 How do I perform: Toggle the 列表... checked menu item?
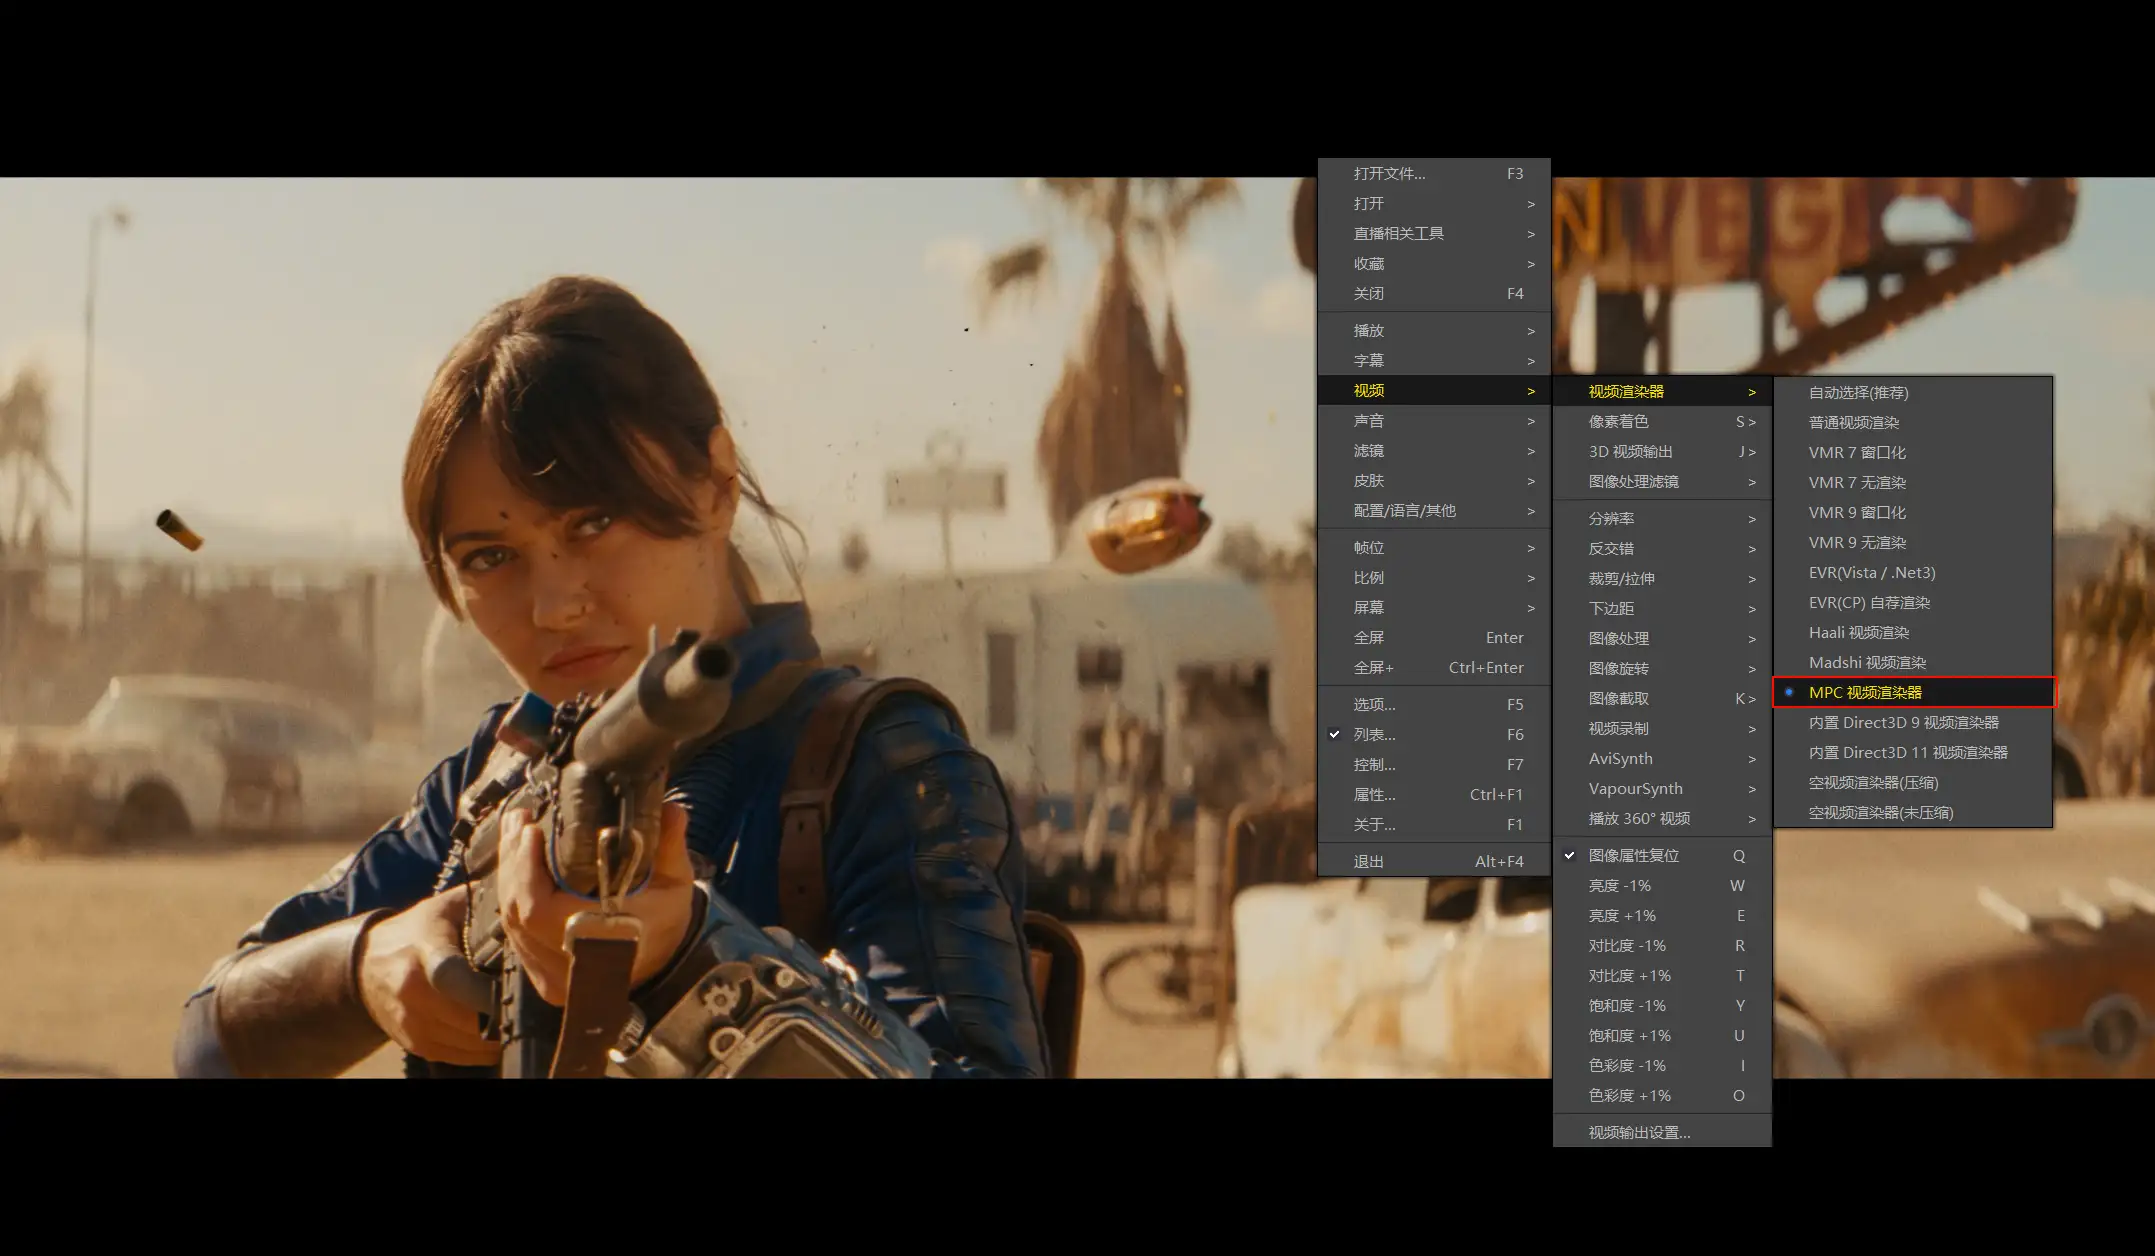pos(1374,734)
